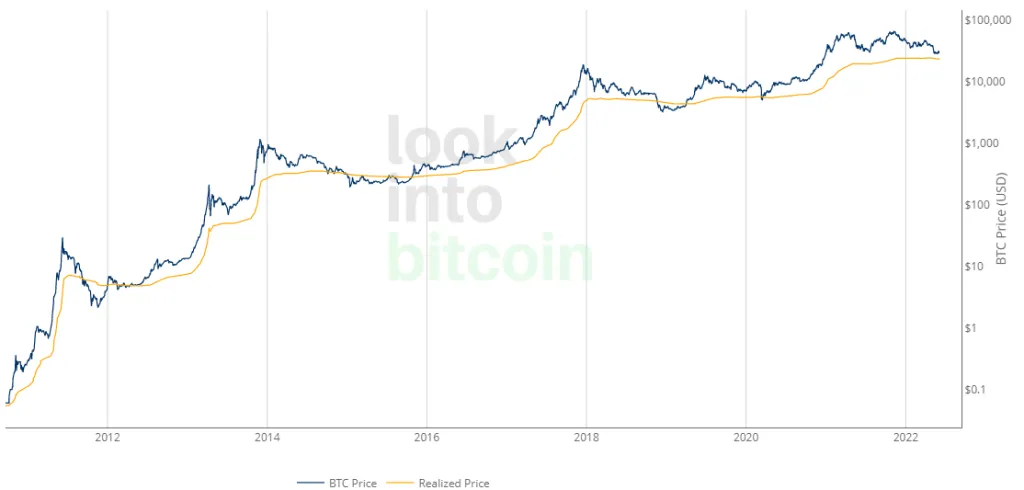Click the $100,000 y-axis label
Image resolution: width=1024 pixels, height=490 pixels.
(985, 19)
